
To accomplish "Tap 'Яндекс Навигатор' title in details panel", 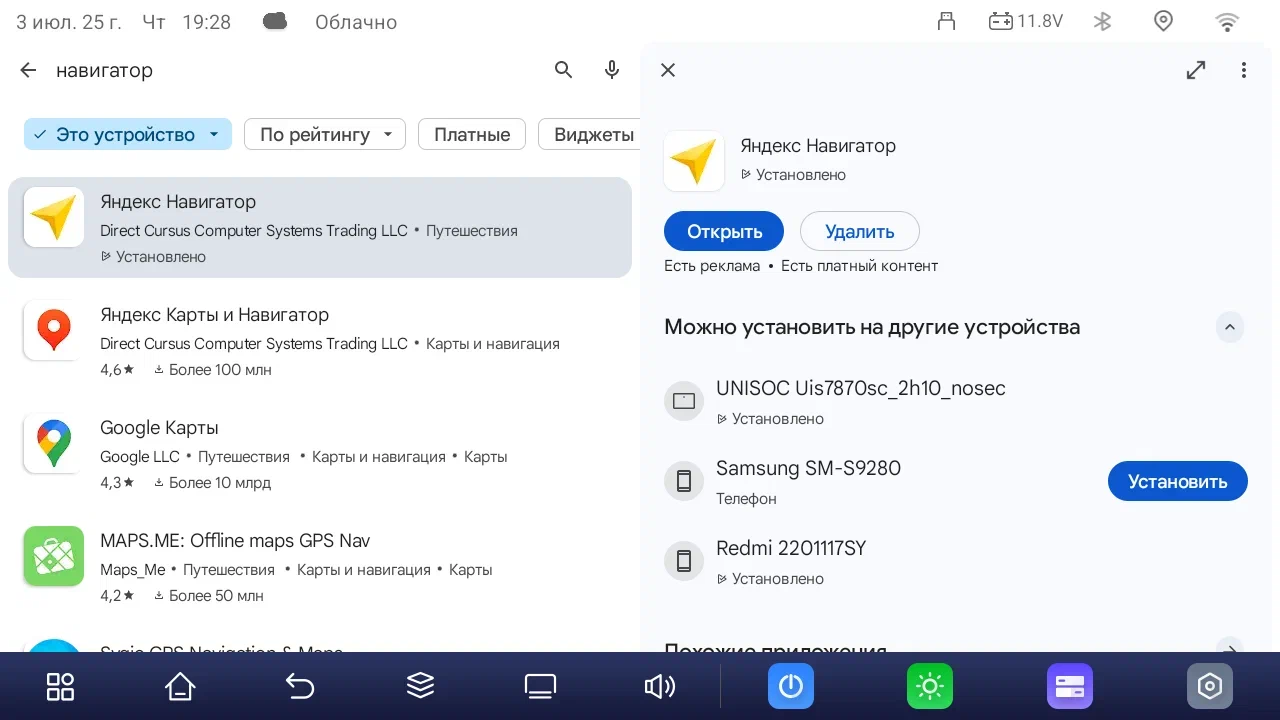I will pyautogui.click(x=818, y=145).
